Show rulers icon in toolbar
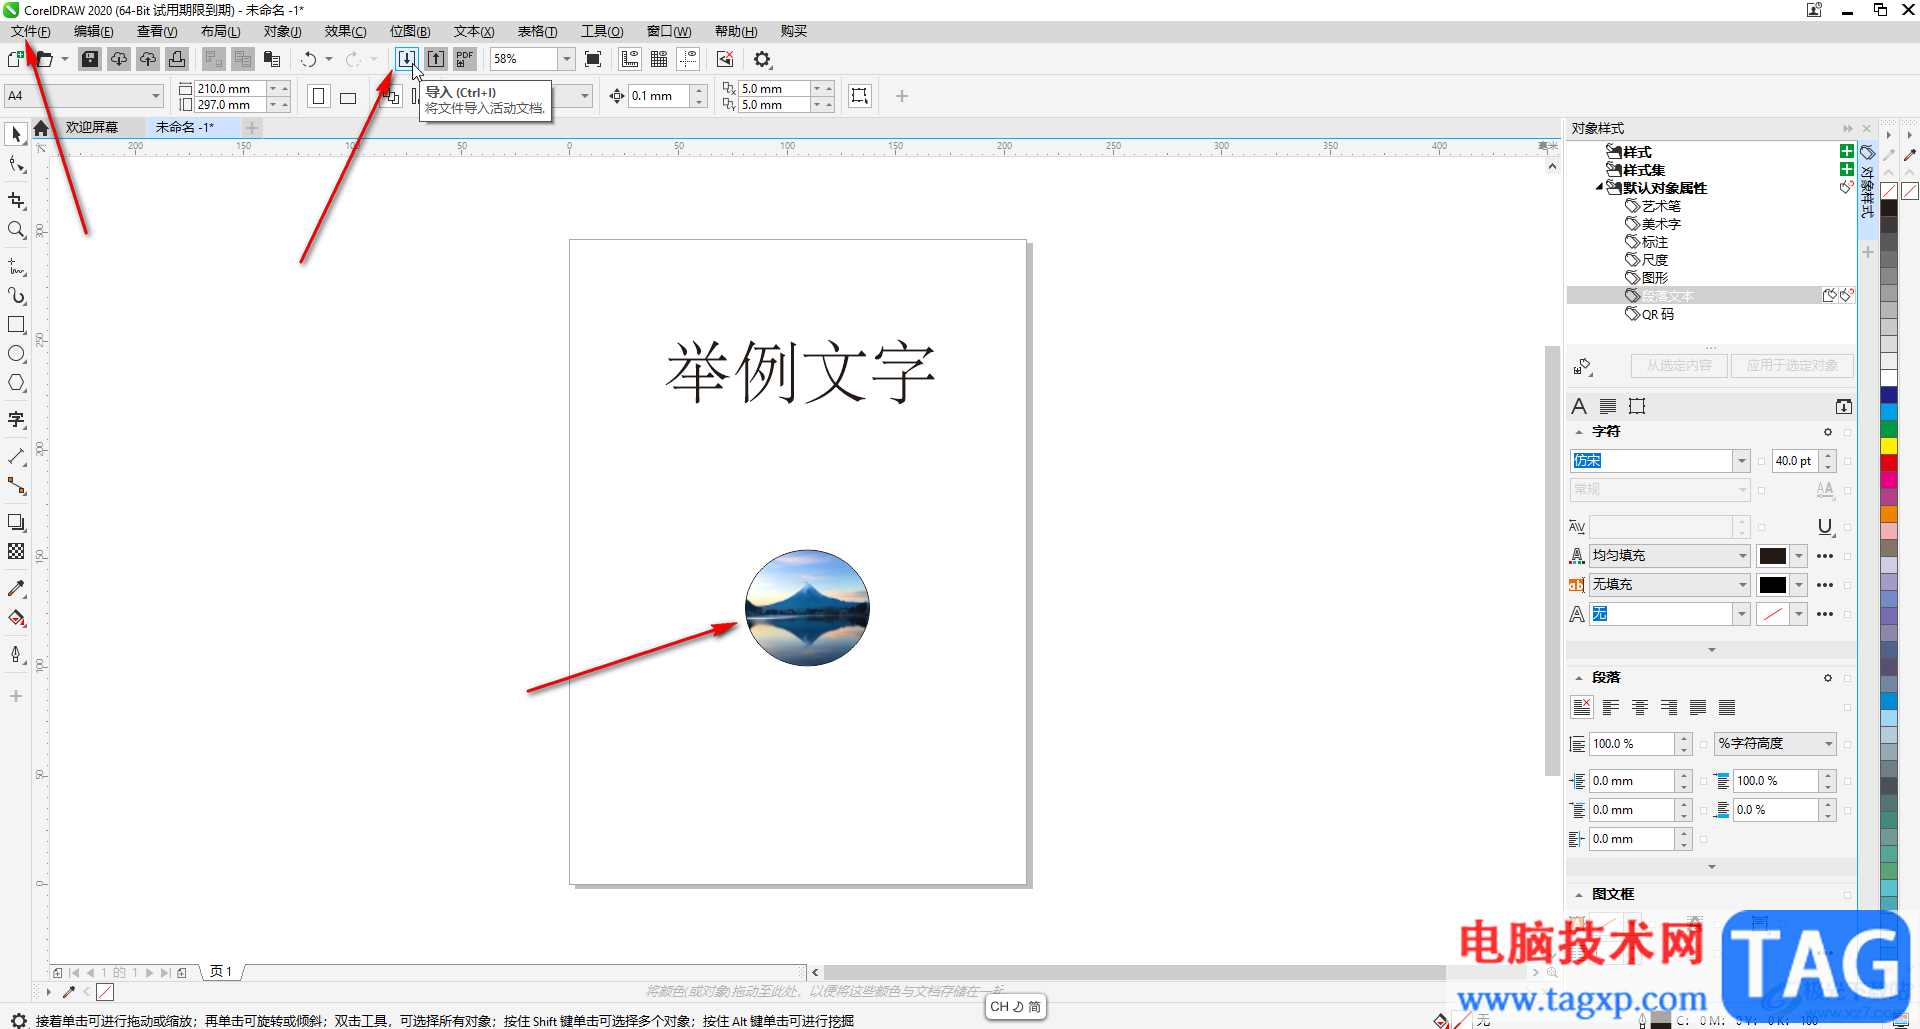The height and width of the screenshot is (1029, 1920). (630, 59)
